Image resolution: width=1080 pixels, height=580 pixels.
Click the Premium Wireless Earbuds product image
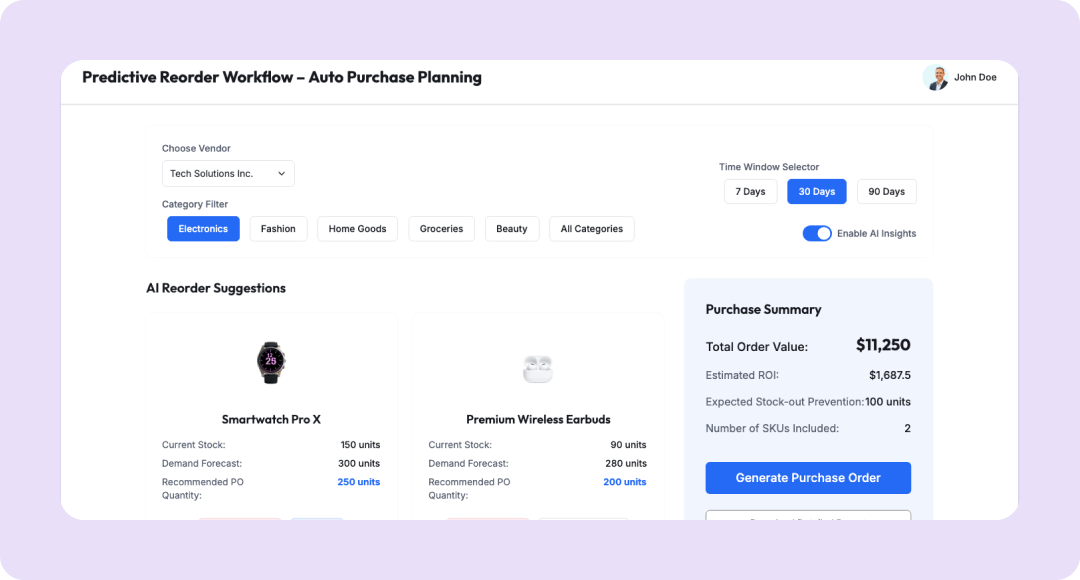538,369
